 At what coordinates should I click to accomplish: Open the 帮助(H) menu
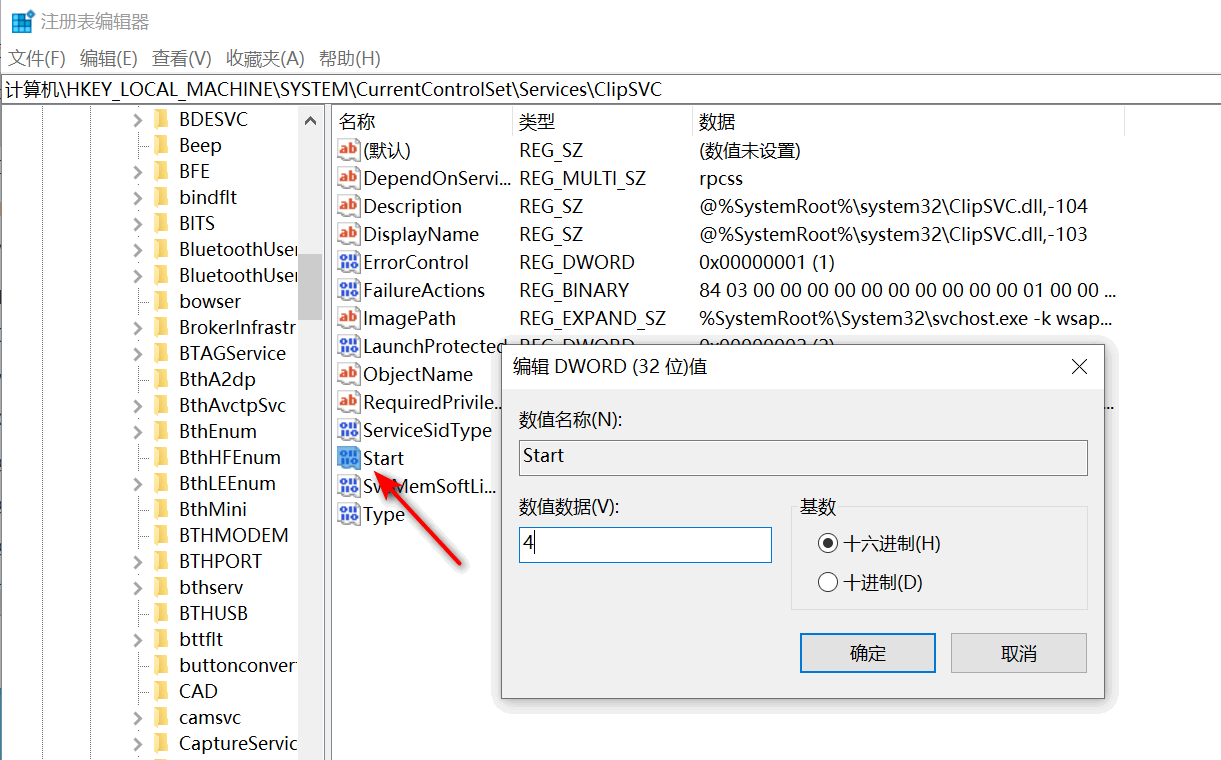350,58
